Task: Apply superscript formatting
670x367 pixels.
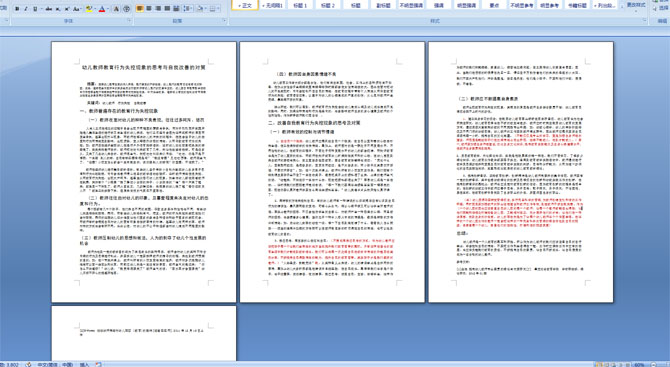Action: click(x=67, y=9)
